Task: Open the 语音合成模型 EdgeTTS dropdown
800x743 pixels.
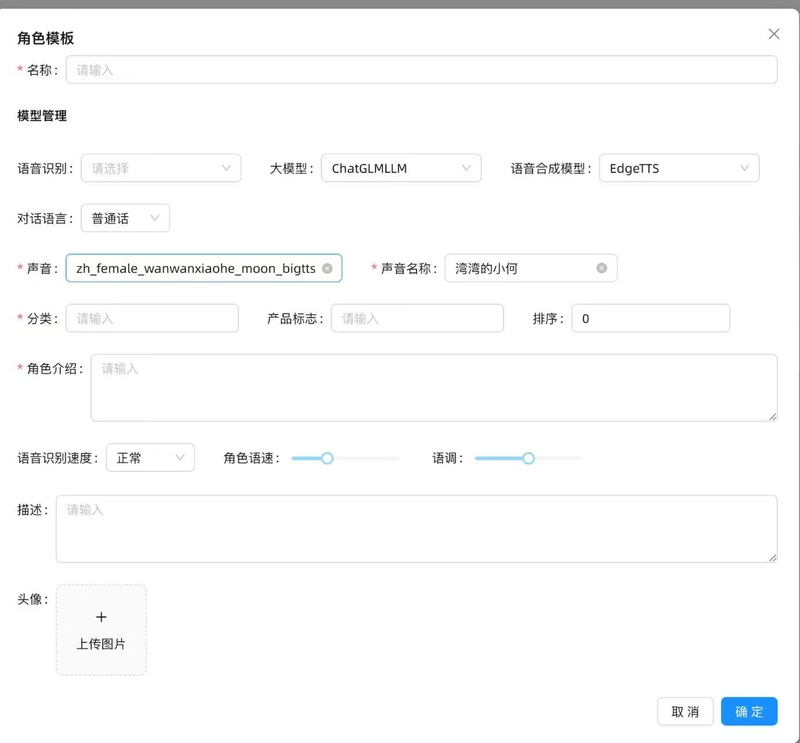Action: click(679, 168)
